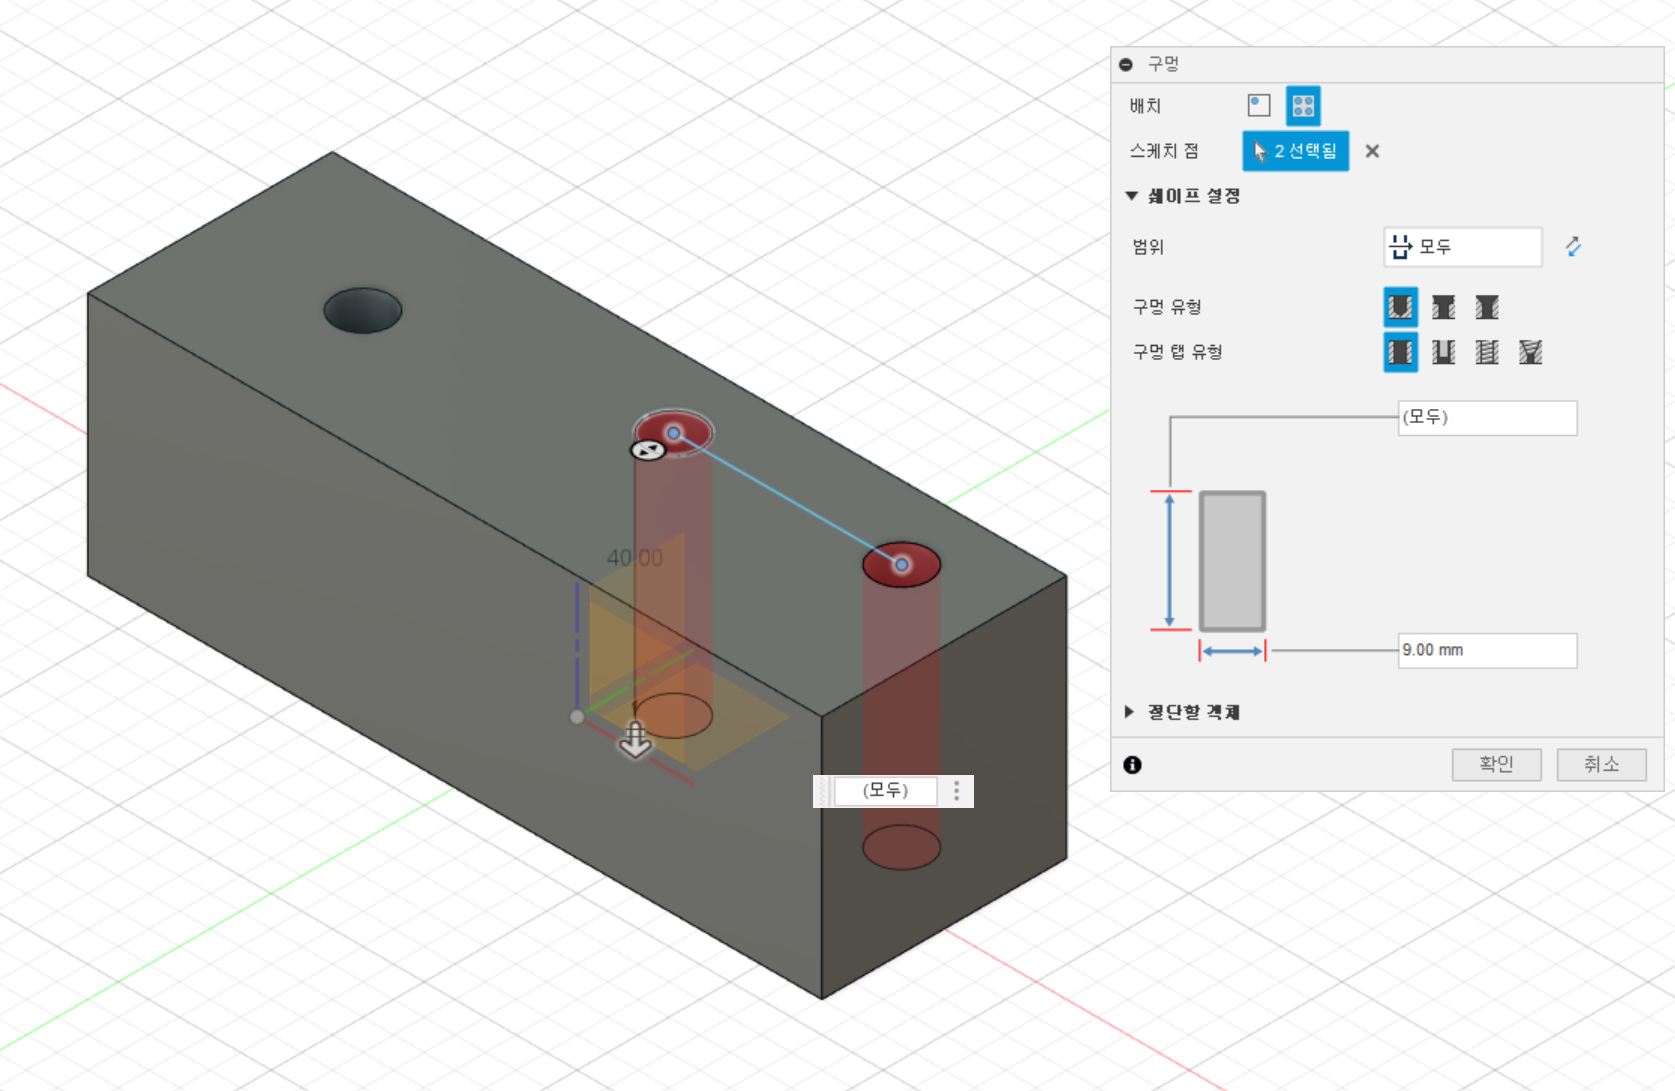Open the info icon in the dialog footer
The width and height of the screenshot is (1675, 1091).
(1132, 765)
